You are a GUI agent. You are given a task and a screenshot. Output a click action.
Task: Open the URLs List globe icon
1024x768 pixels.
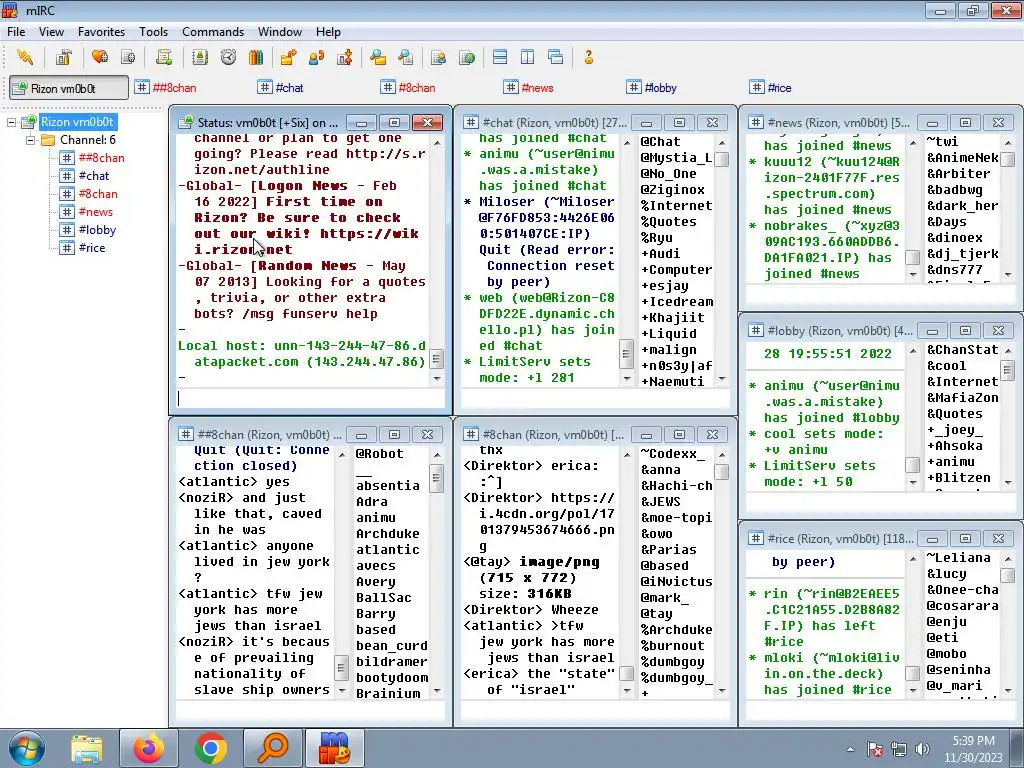(x=467, y=57)
